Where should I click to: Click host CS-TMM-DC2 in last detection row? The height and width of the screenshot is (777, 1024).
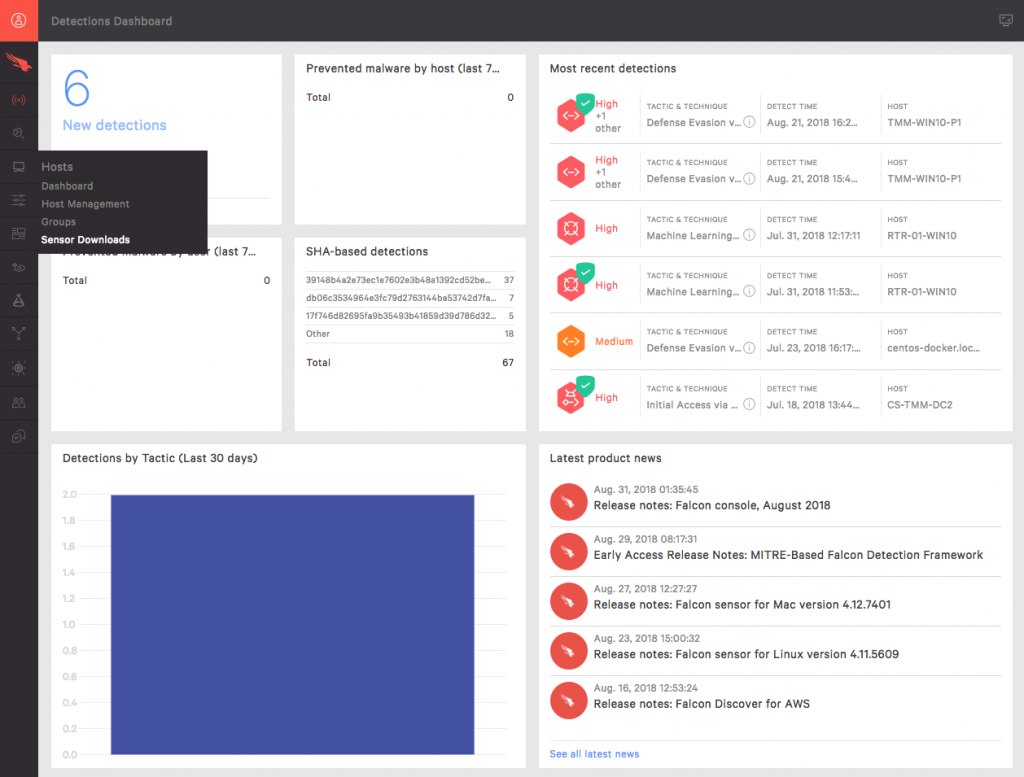[x=920, y=405]
